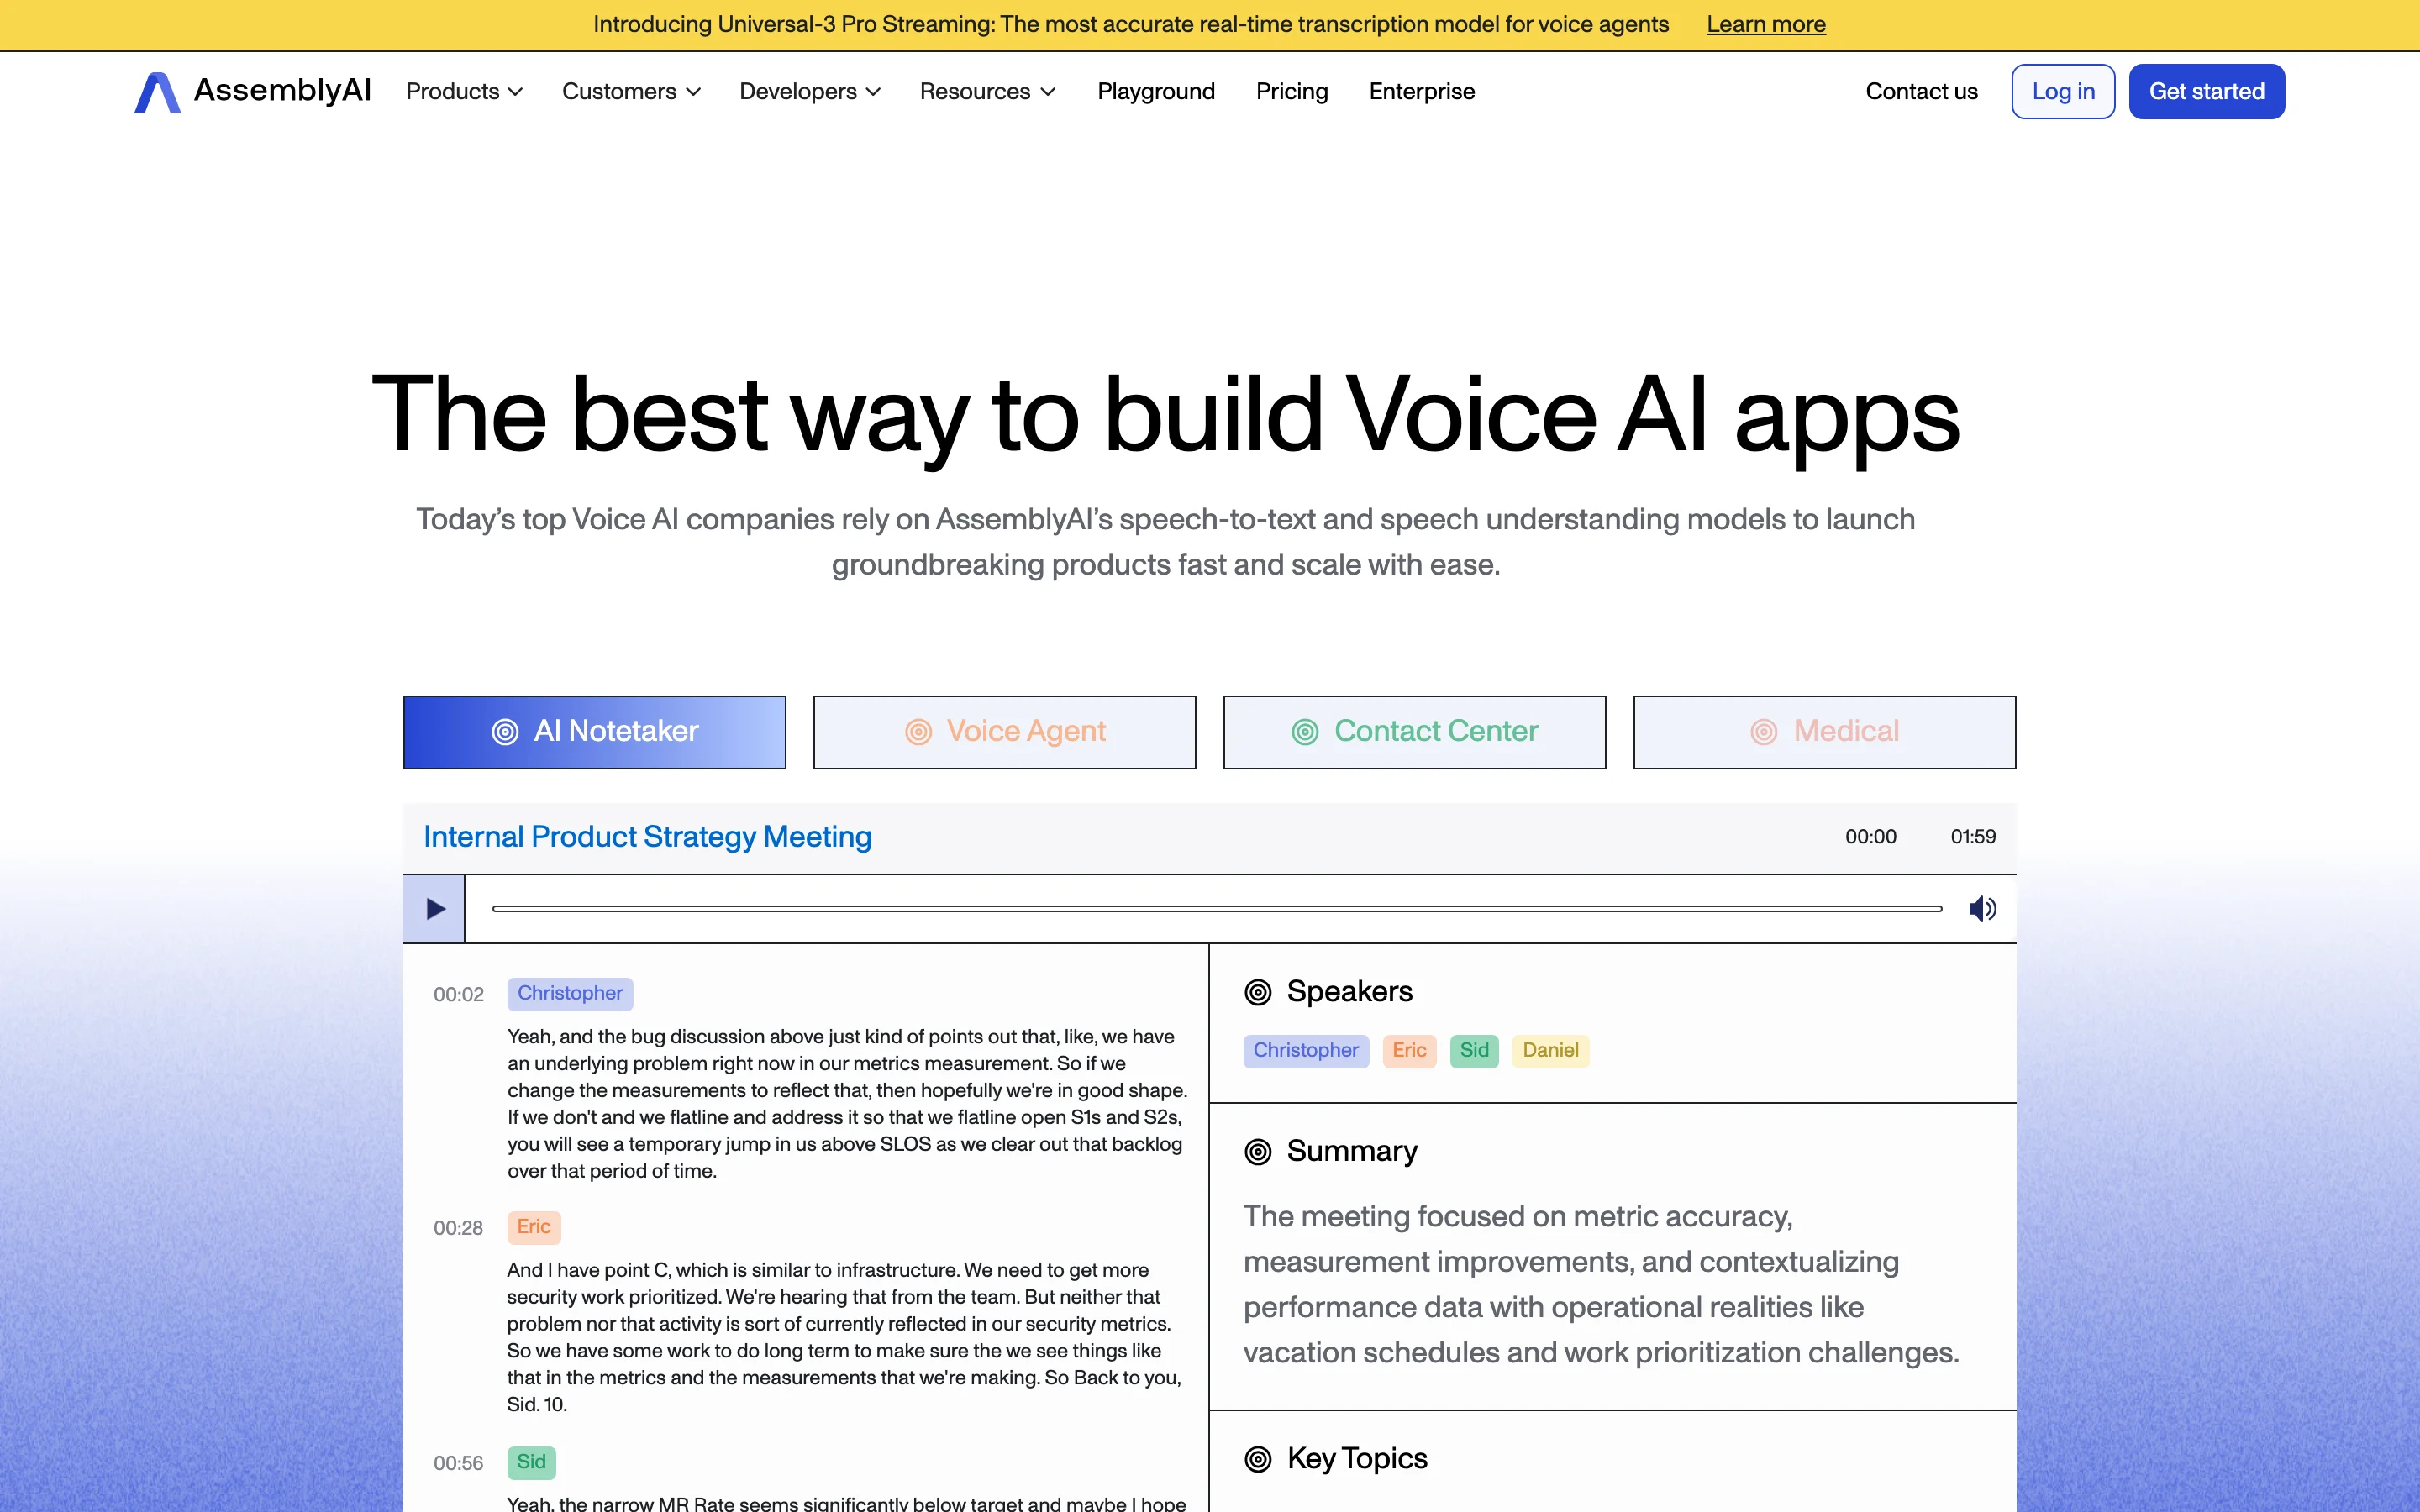Open the Contact Center tab

[x=1414, y=732]
